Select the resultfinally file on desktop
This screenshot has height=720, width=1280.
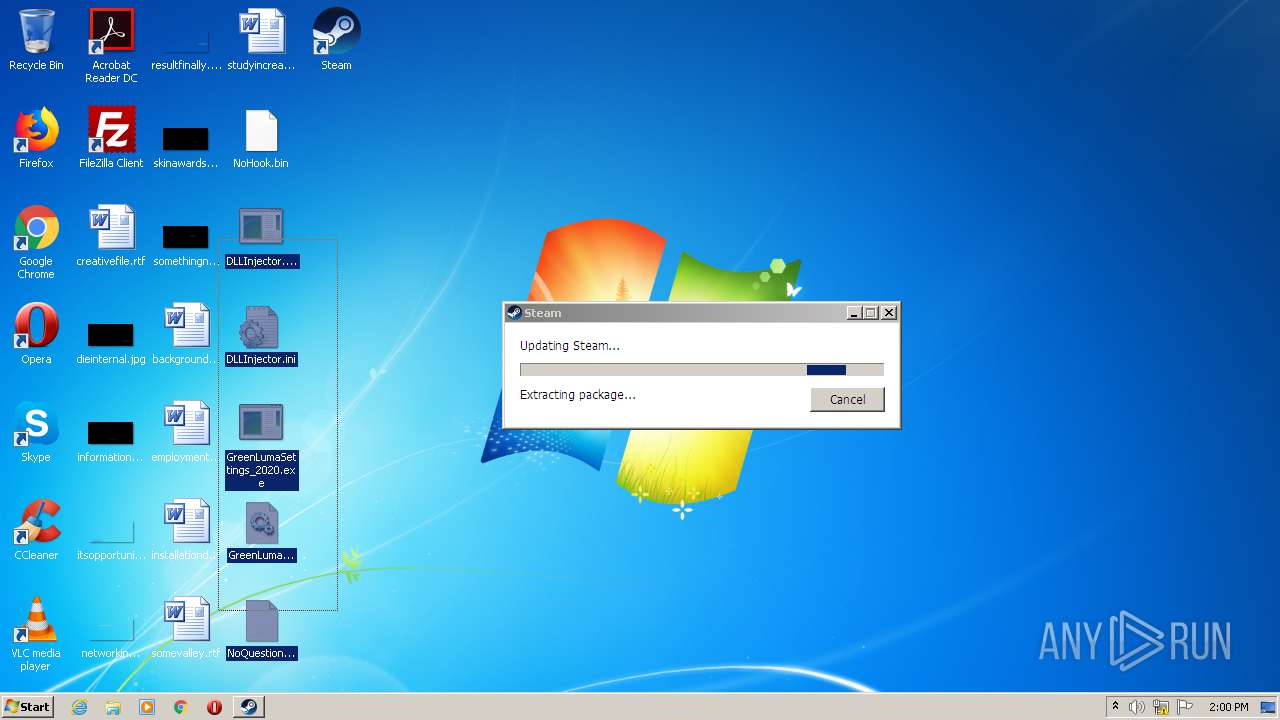coord(186,45)
